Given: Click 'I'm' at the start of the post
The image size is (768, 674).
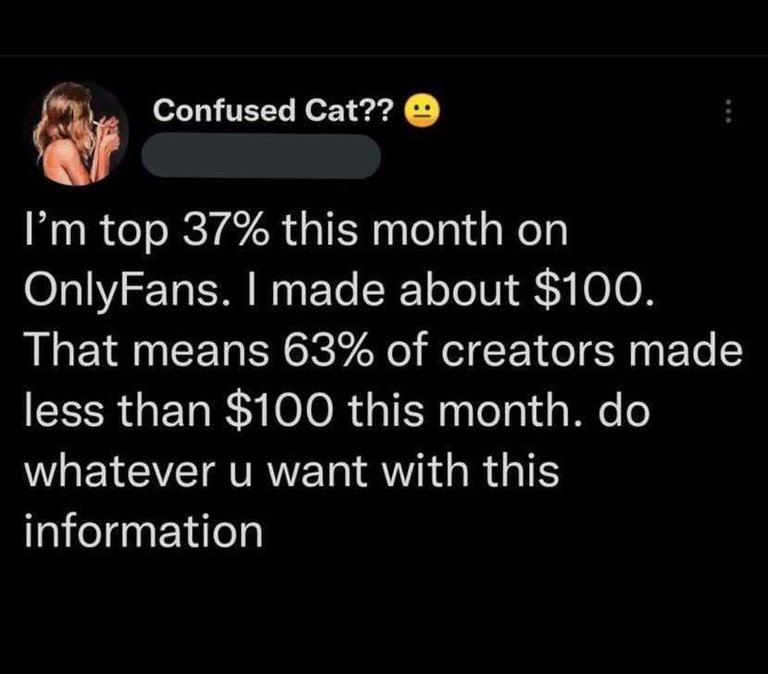Looking at the screenshot, I should coord(56,230).
